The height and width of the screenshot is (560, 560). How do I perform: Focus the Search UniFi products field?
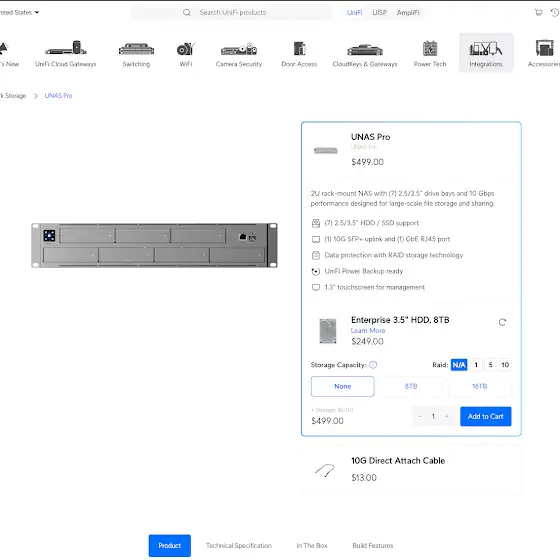(233, 12)
